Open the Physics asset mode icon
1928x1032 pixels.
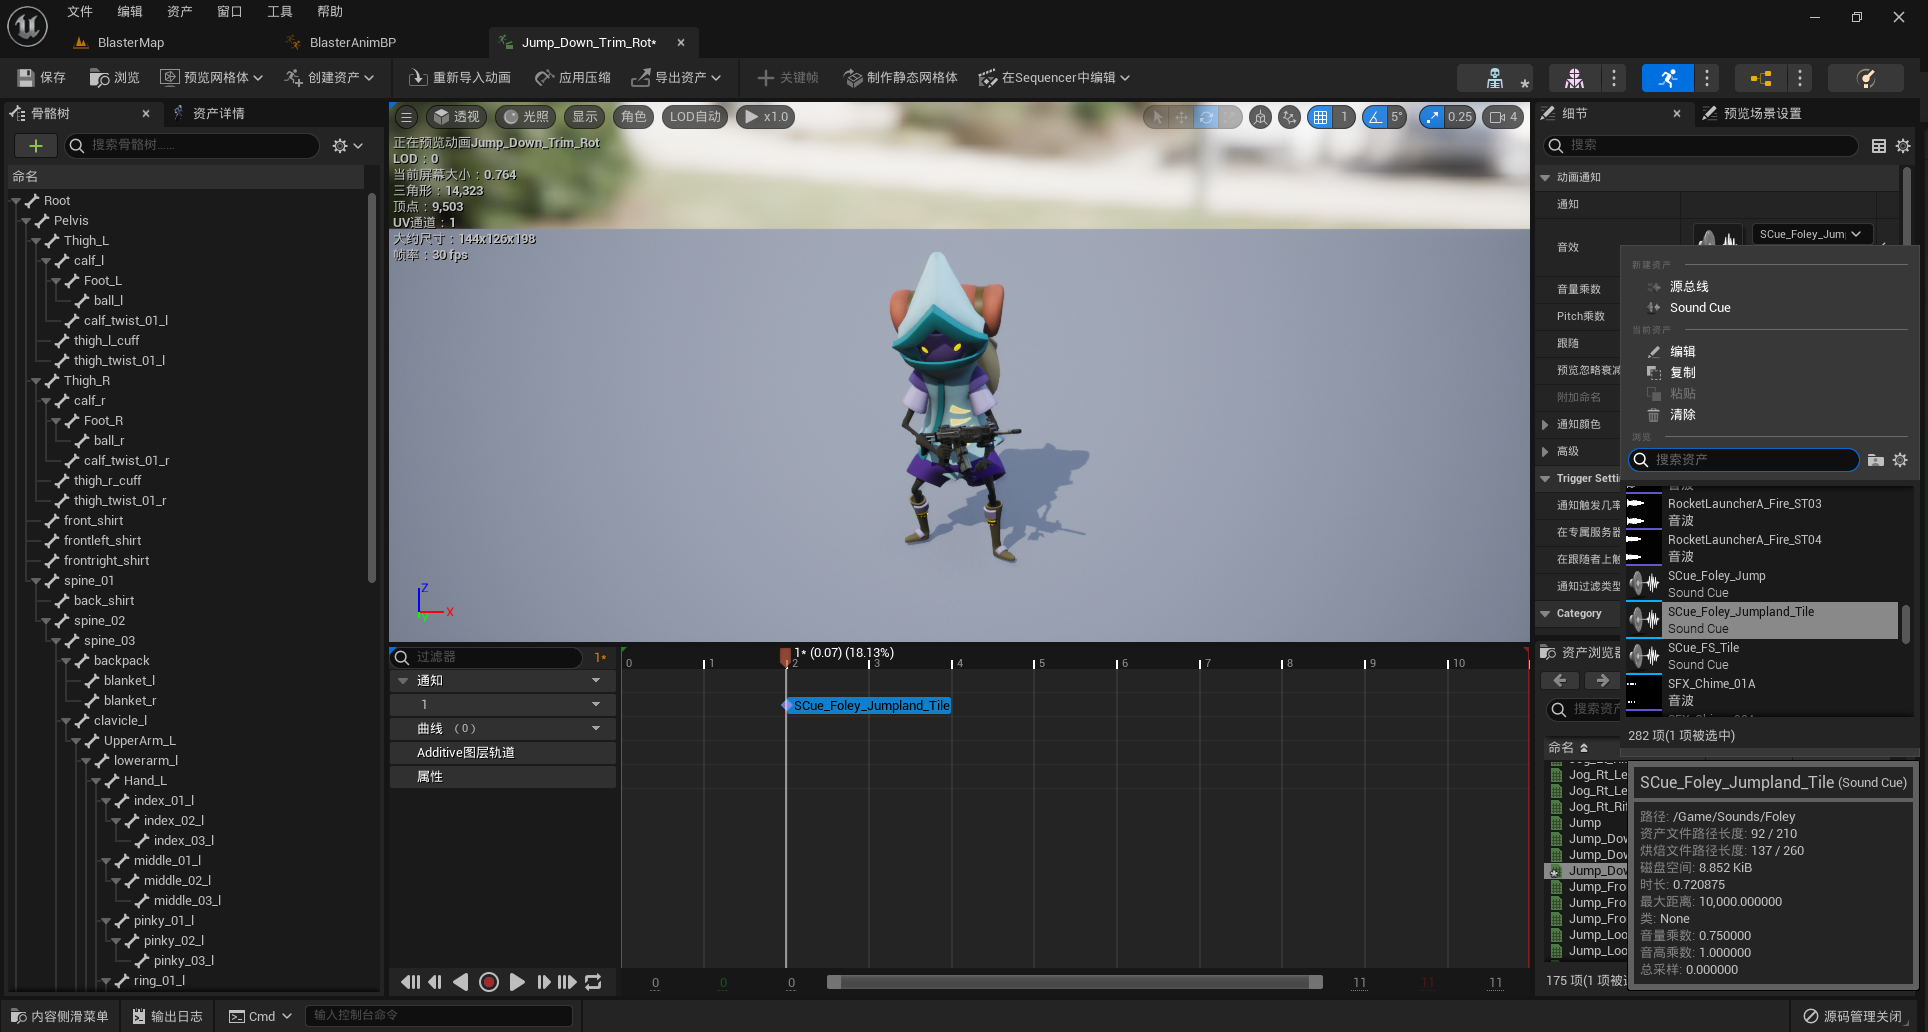pos(1865,78)
